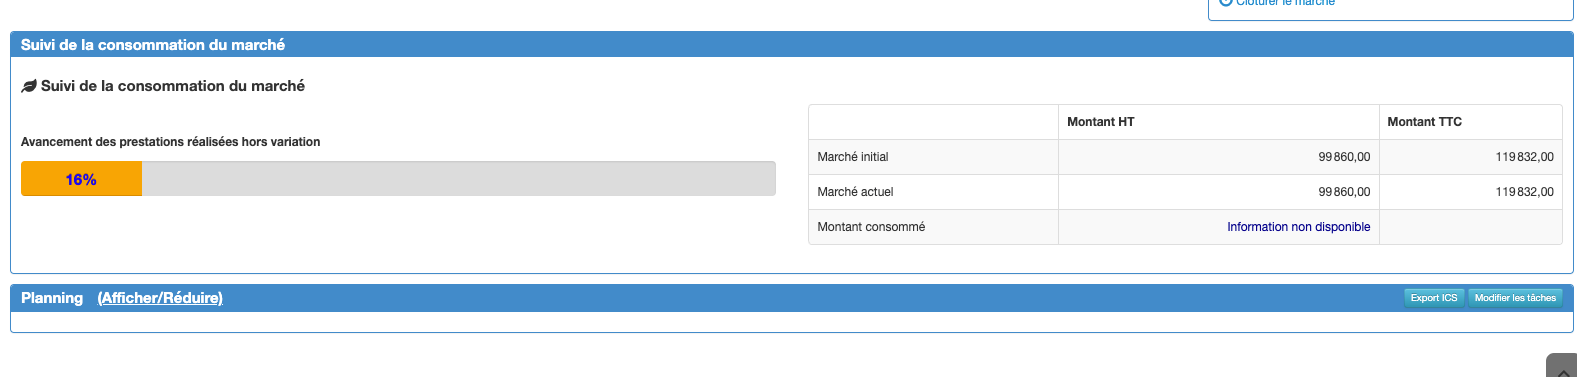Select the Marché actuel row label

click(855, 192)
